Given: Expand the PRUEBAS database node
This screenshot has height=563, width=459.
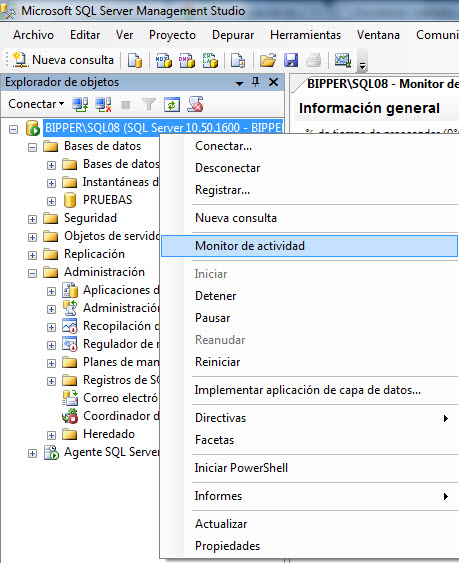Looking at the screenshot, I should pyautogui.click(x=51, y=201).
